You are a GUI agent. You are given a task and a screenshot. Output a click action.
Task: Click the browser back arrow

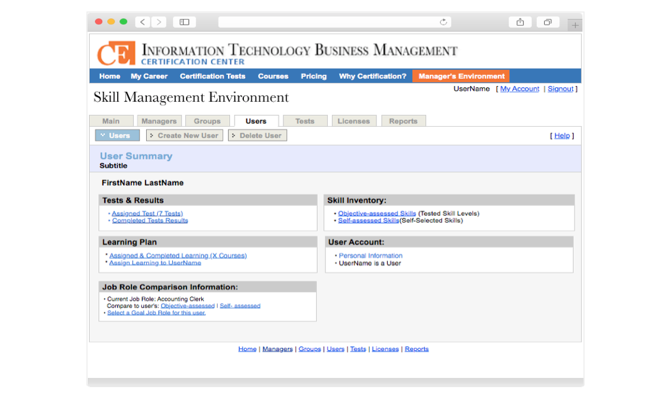coord(142,22)
